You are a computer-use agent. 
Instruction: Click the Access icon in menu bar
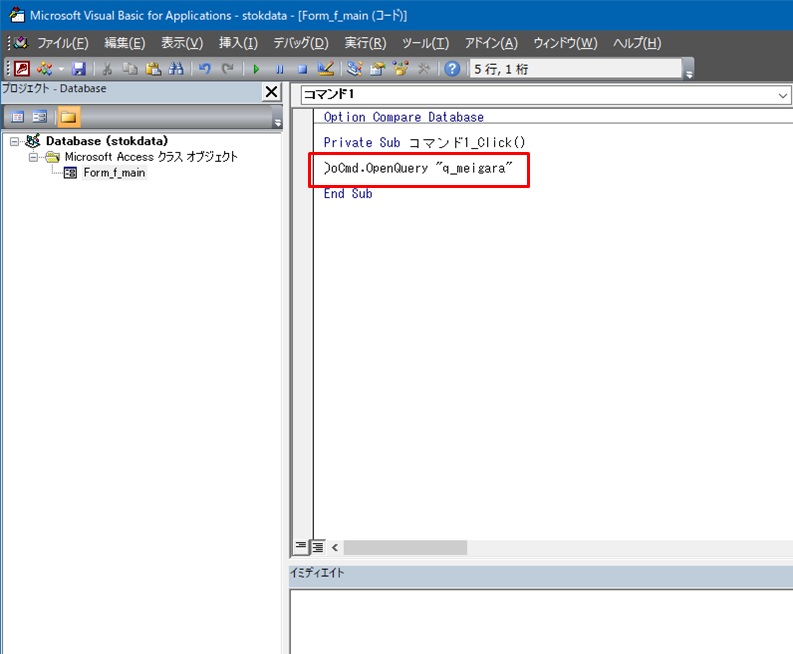pyautogui.click(x=21, y=43)
